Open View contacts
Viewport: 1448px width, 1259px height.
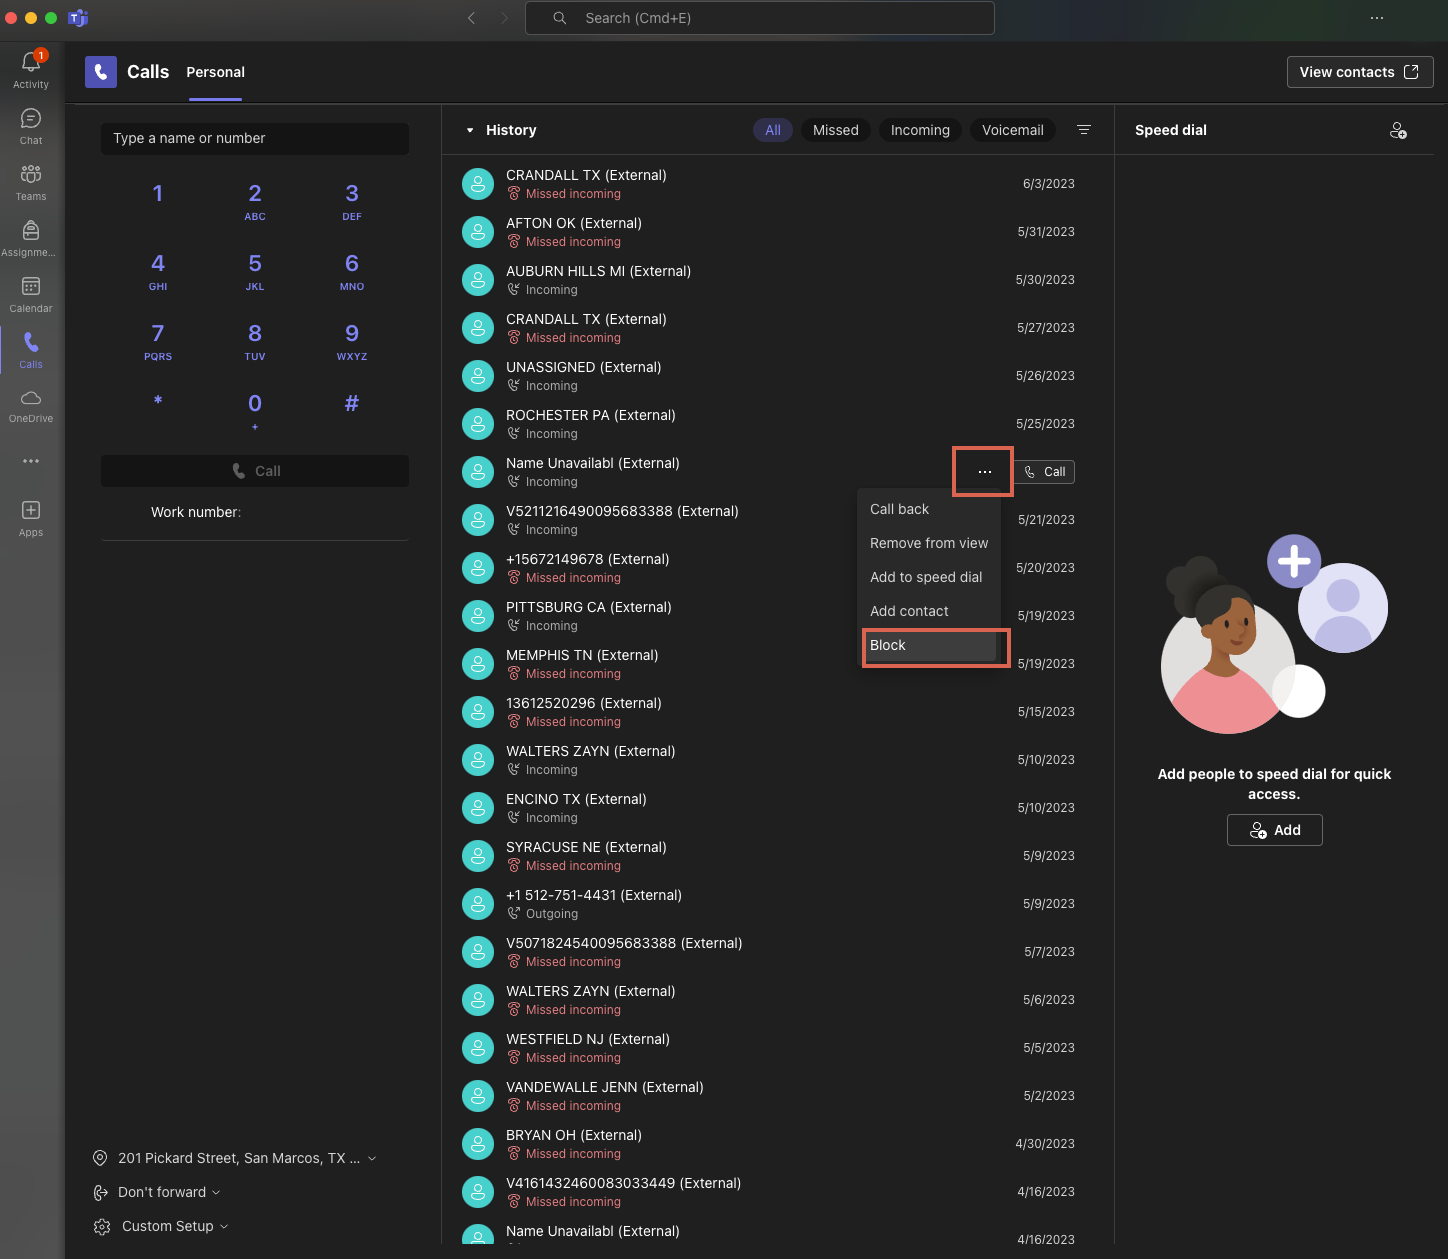point(1360,72)
